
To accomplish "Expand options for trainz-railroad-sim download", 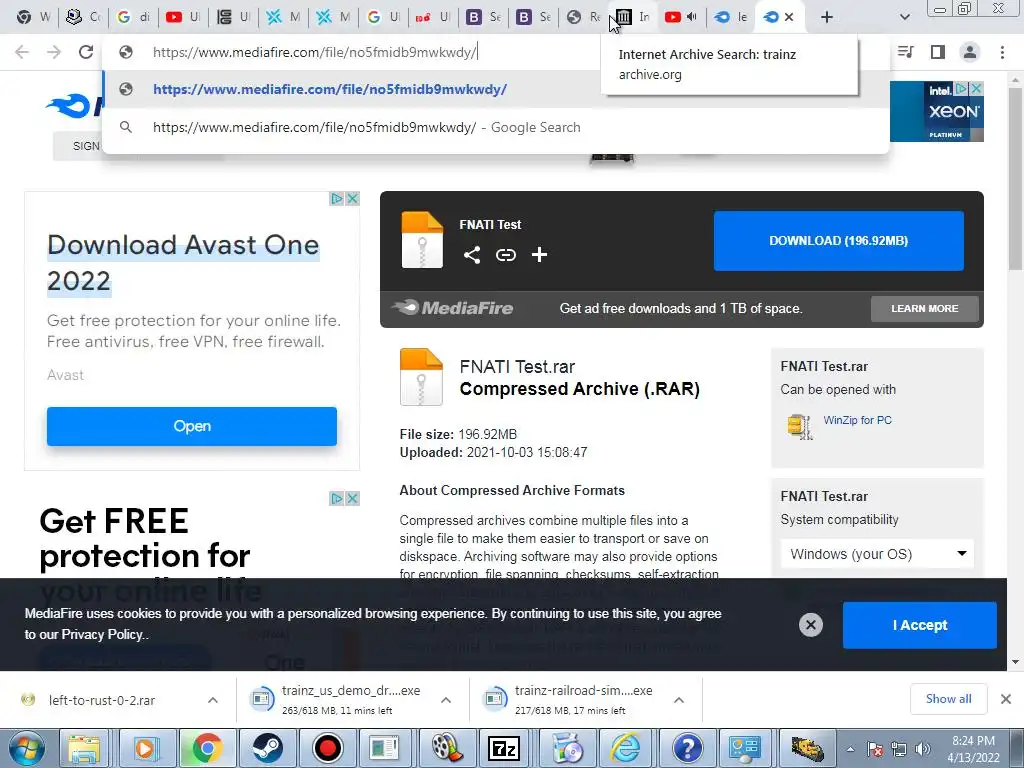I will click(679, 700).
